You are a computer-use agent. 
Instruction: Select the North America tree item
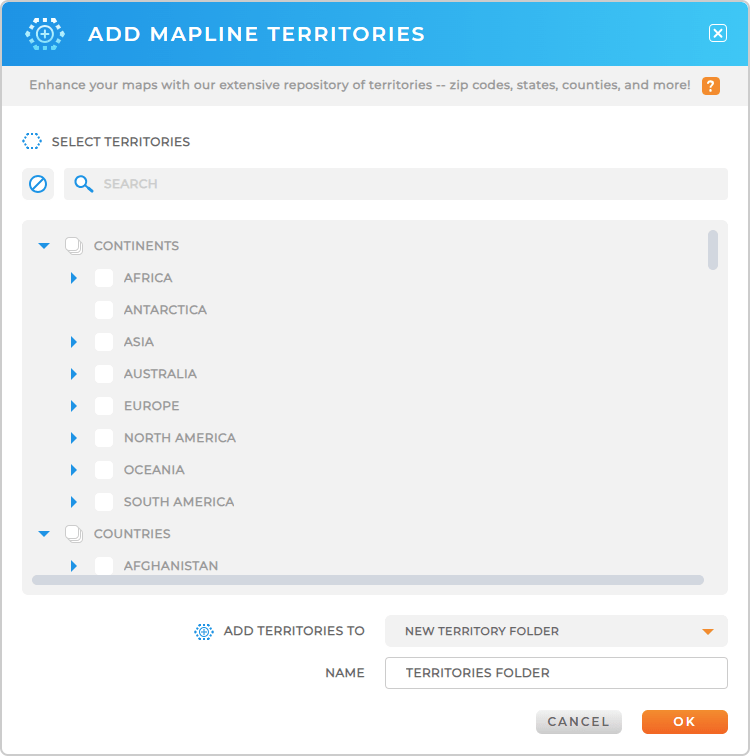click(180, 438)
